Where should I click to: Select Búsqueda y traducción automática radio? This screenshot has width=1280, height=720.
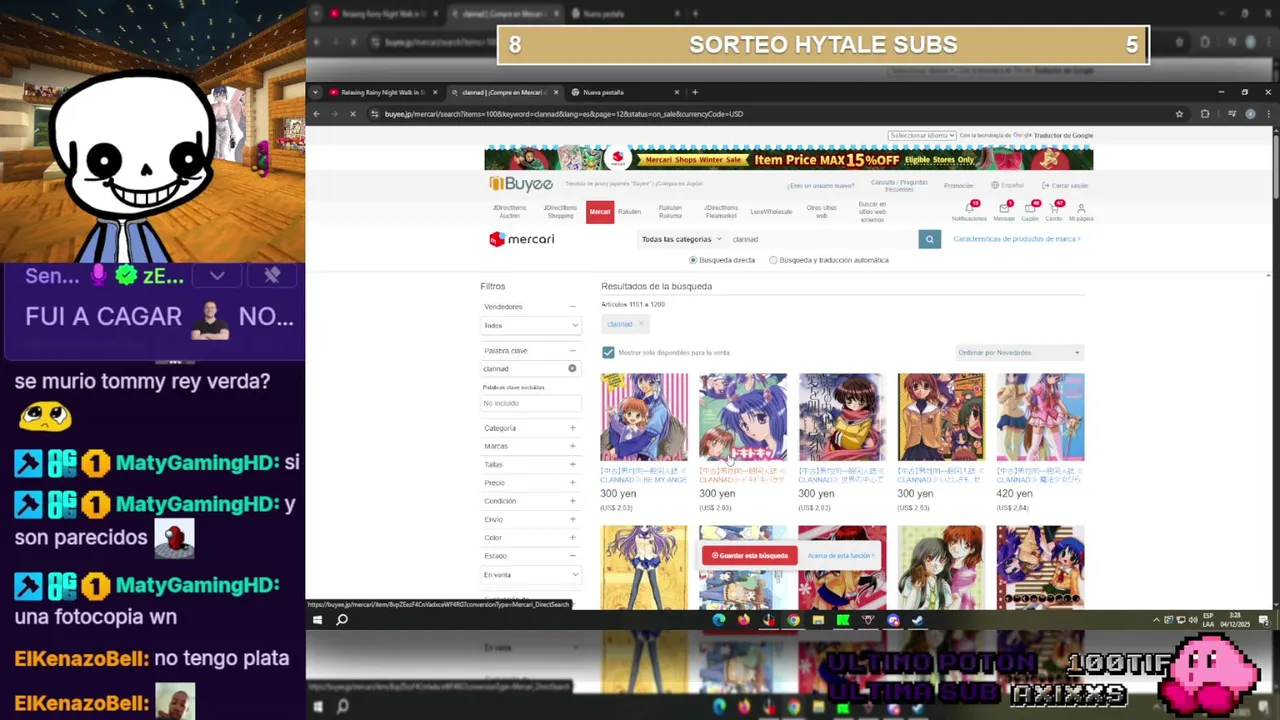pos(773,260)
